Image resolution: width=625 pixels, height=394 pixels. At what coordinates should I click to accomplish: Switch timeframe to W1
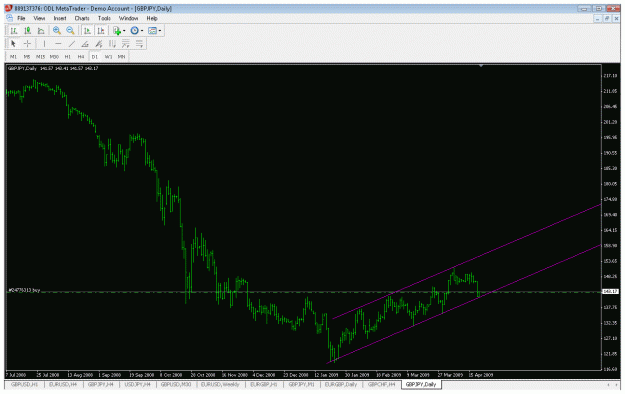pos(108,57)
